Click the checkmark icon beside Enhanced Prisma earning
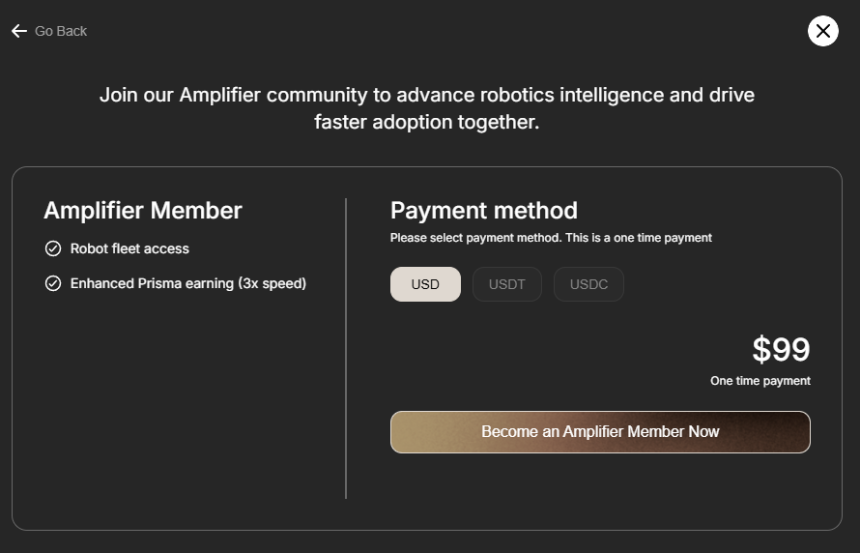Image resolution: width=860 pixels, height=553 pixels. [x=53, y=284]
